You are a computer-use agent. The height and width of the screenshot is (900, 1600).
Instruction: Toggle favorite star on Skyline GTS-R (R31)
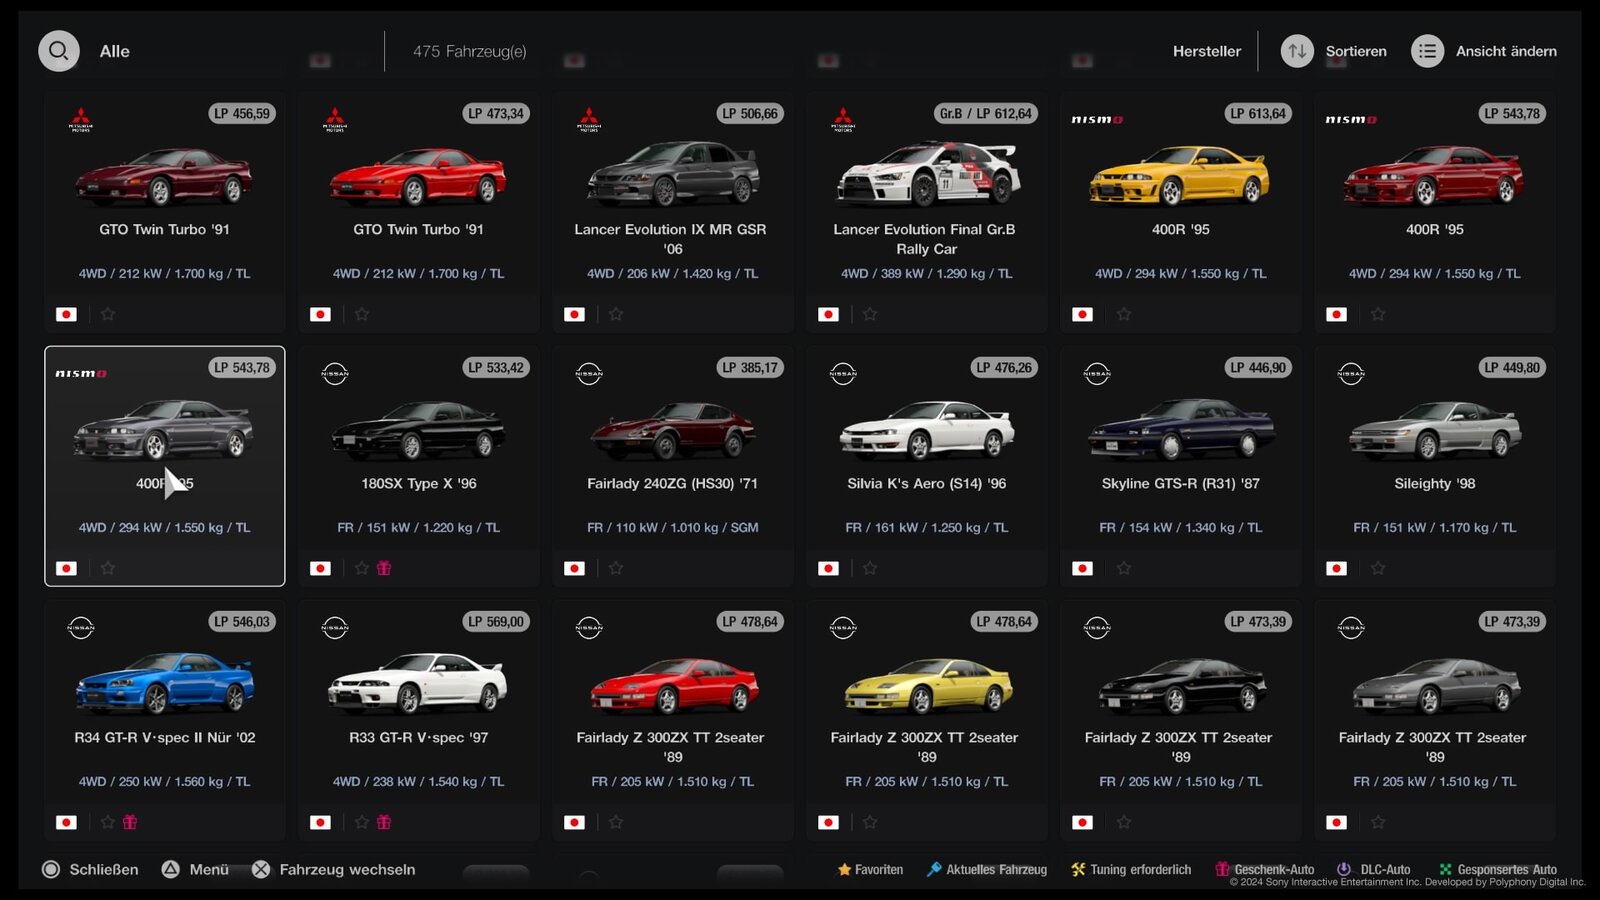pyautogui.click(x=1124, y=568)
